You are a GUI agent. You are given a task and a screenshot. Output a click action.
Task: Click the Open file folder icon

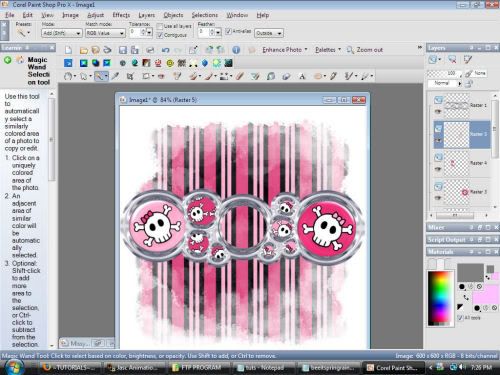coord(84,50)
